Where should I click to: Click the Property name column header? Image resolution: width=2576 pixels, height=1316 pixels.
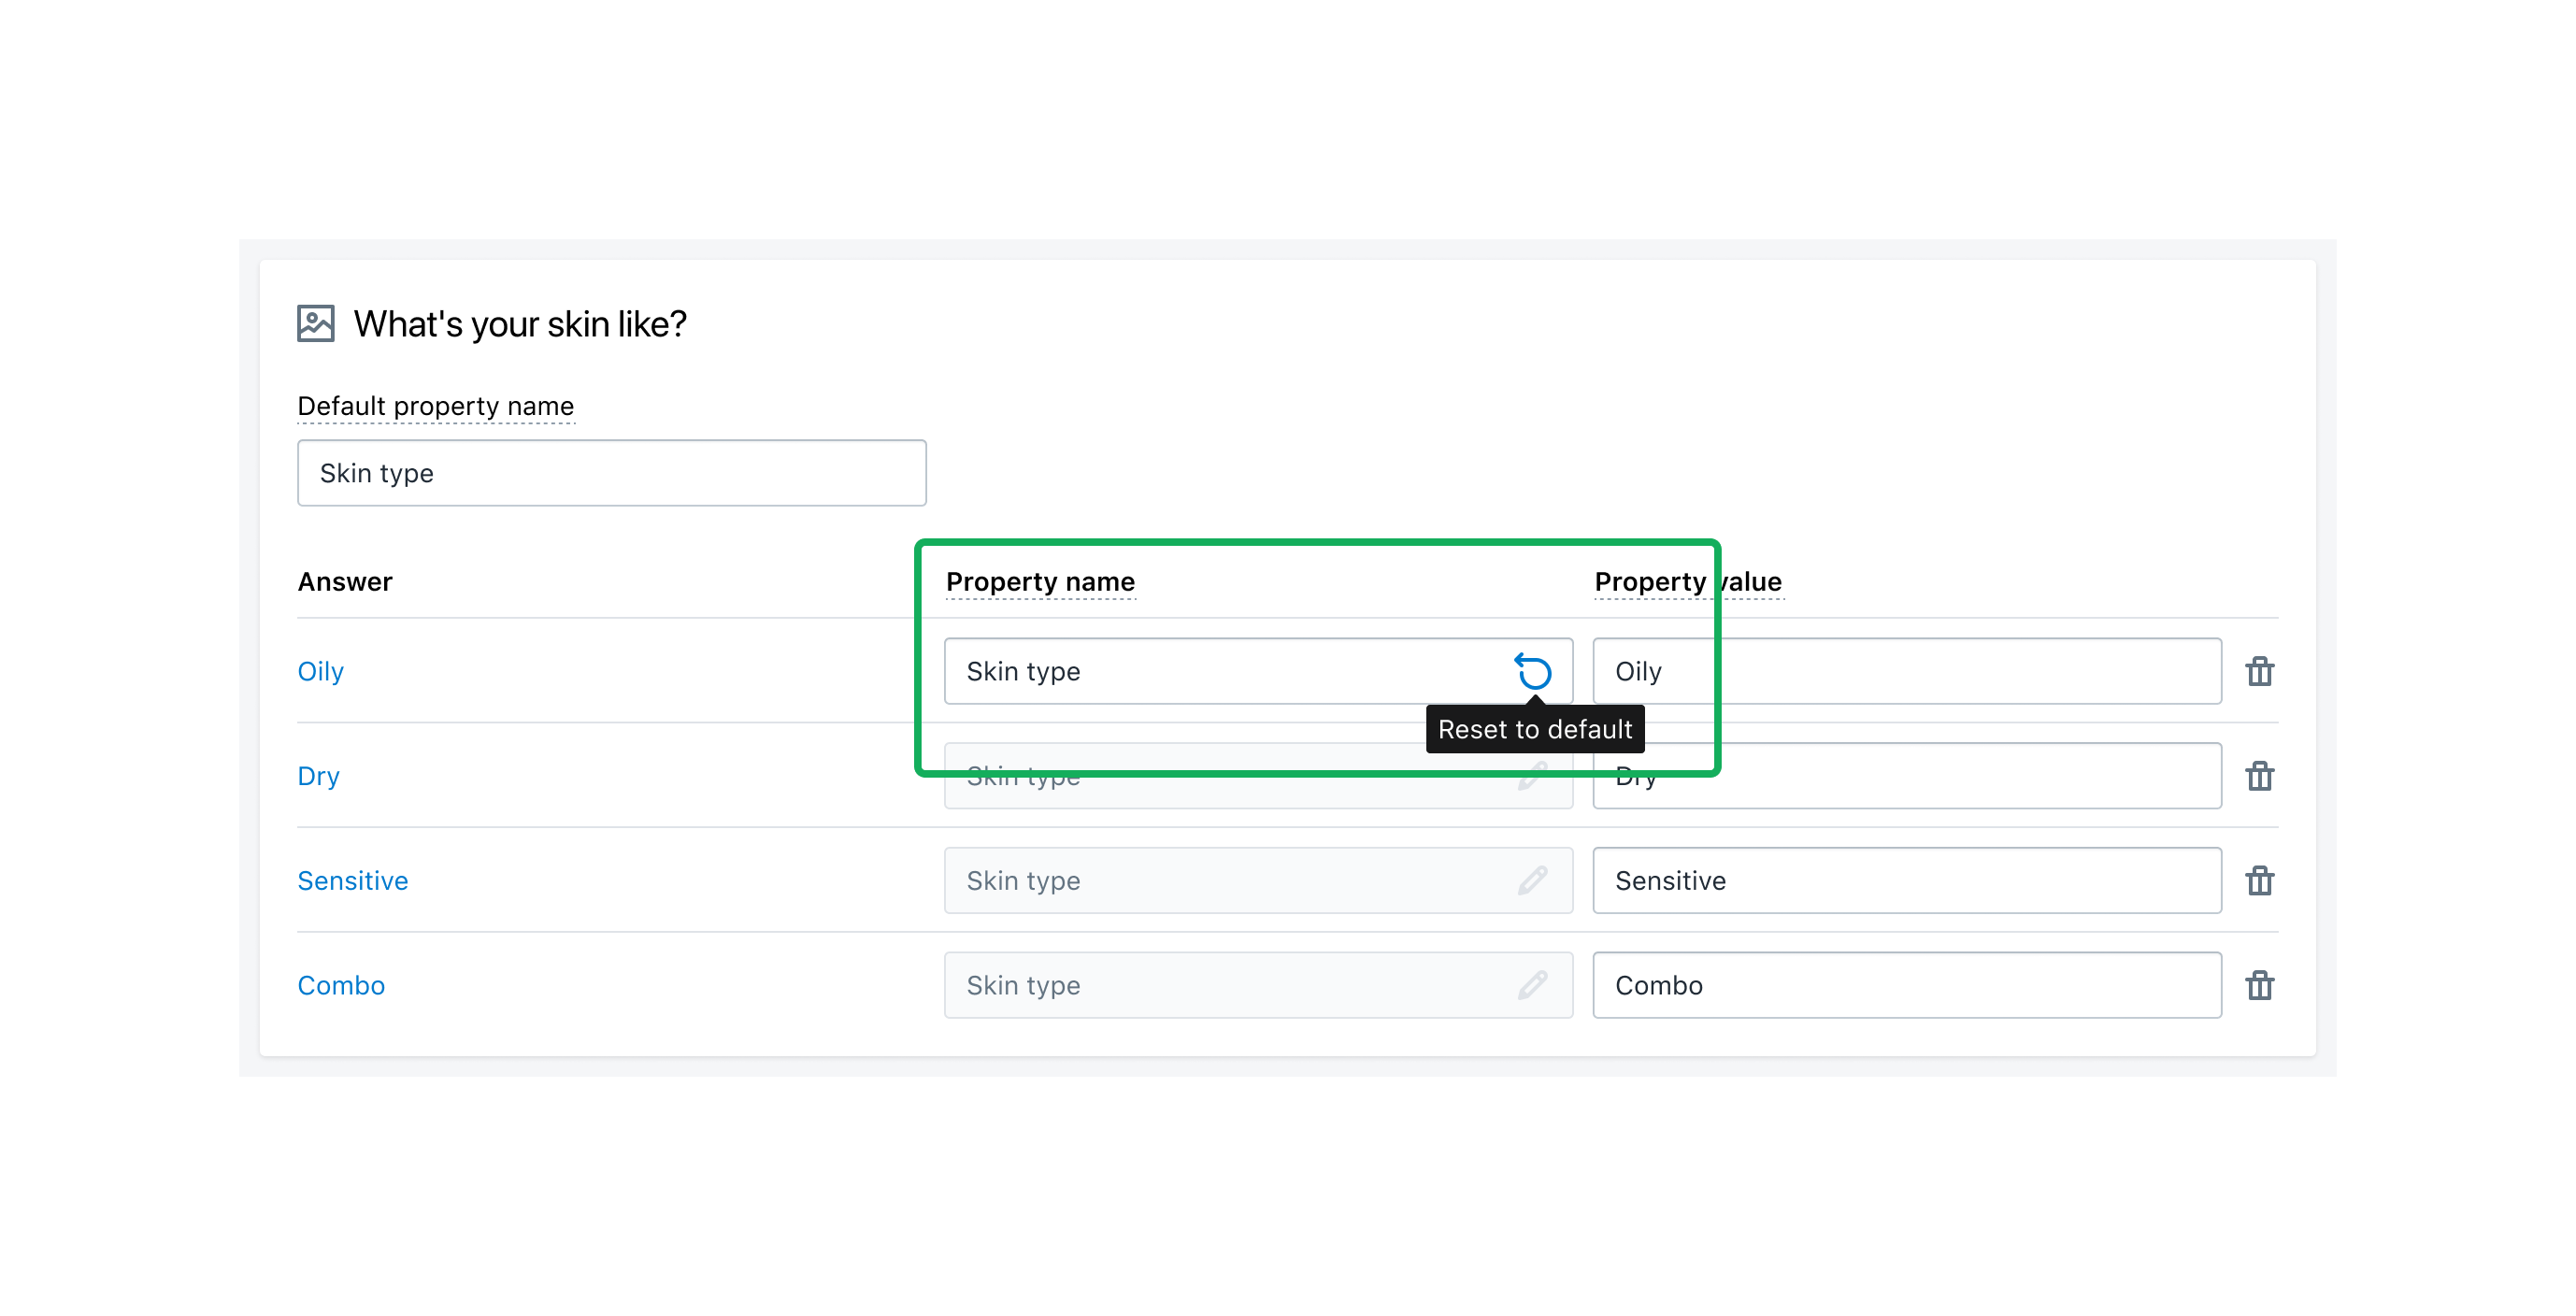pyautogui.click(x=1040, y=582)
